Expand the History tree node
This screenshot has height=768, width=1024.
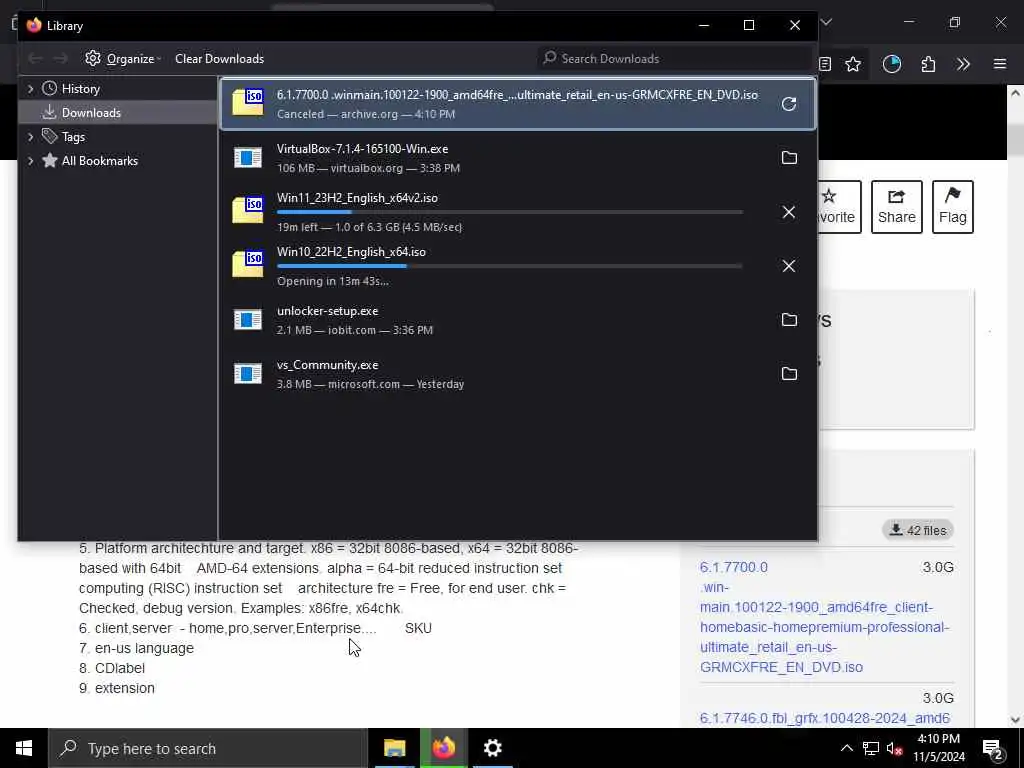tap(30, 89)
